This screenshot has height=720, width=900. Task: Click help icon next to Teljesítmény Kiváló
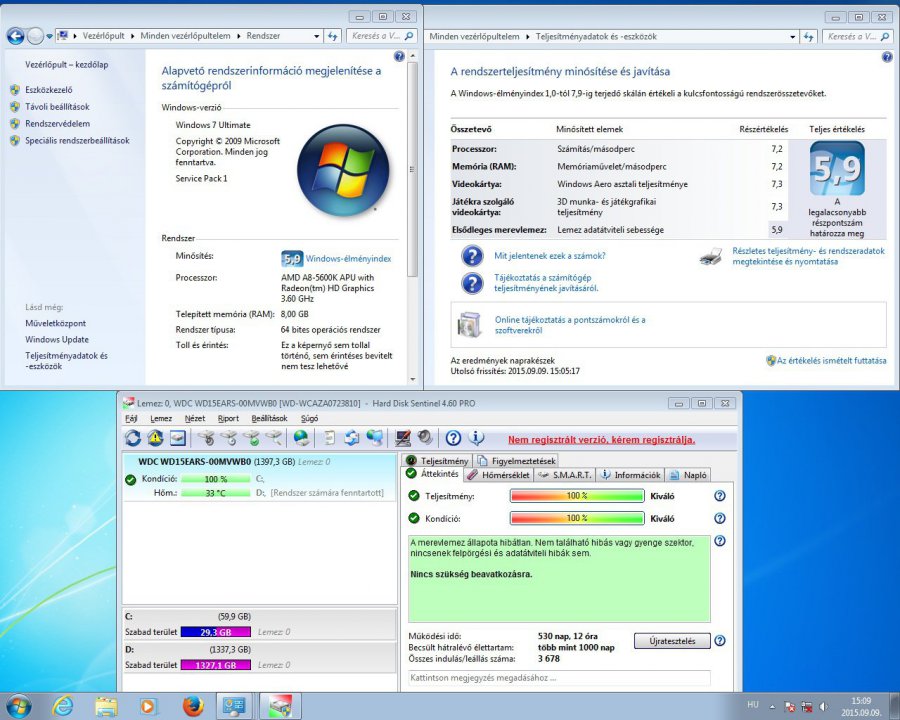(720, 496)
